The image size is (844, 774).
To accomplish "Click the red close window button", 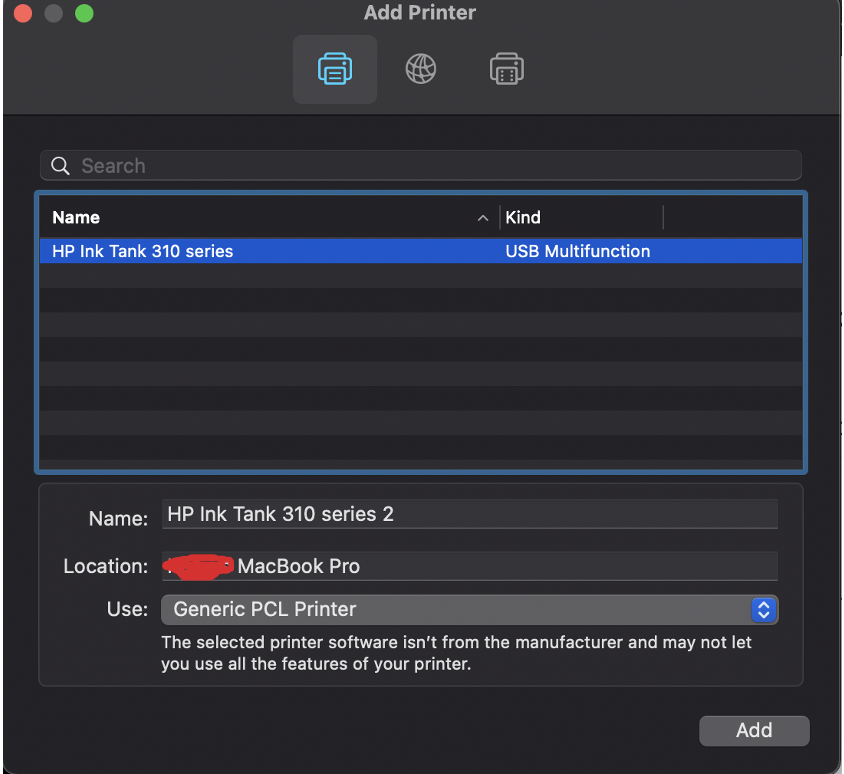I will (x=22, y=14).
